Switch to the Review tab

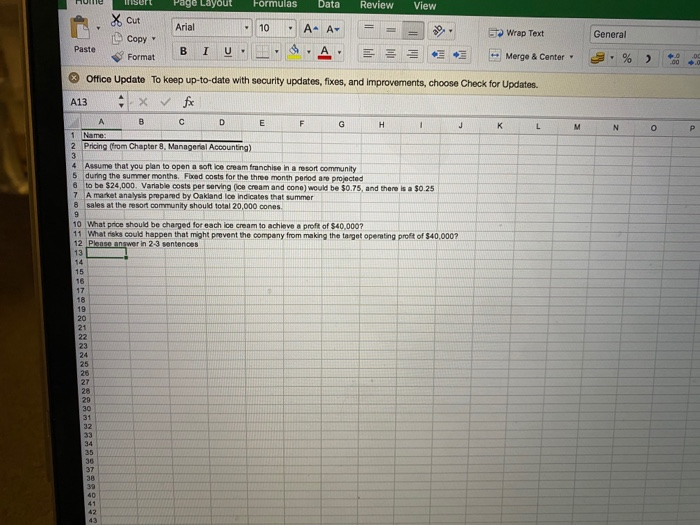click(376, 5)
